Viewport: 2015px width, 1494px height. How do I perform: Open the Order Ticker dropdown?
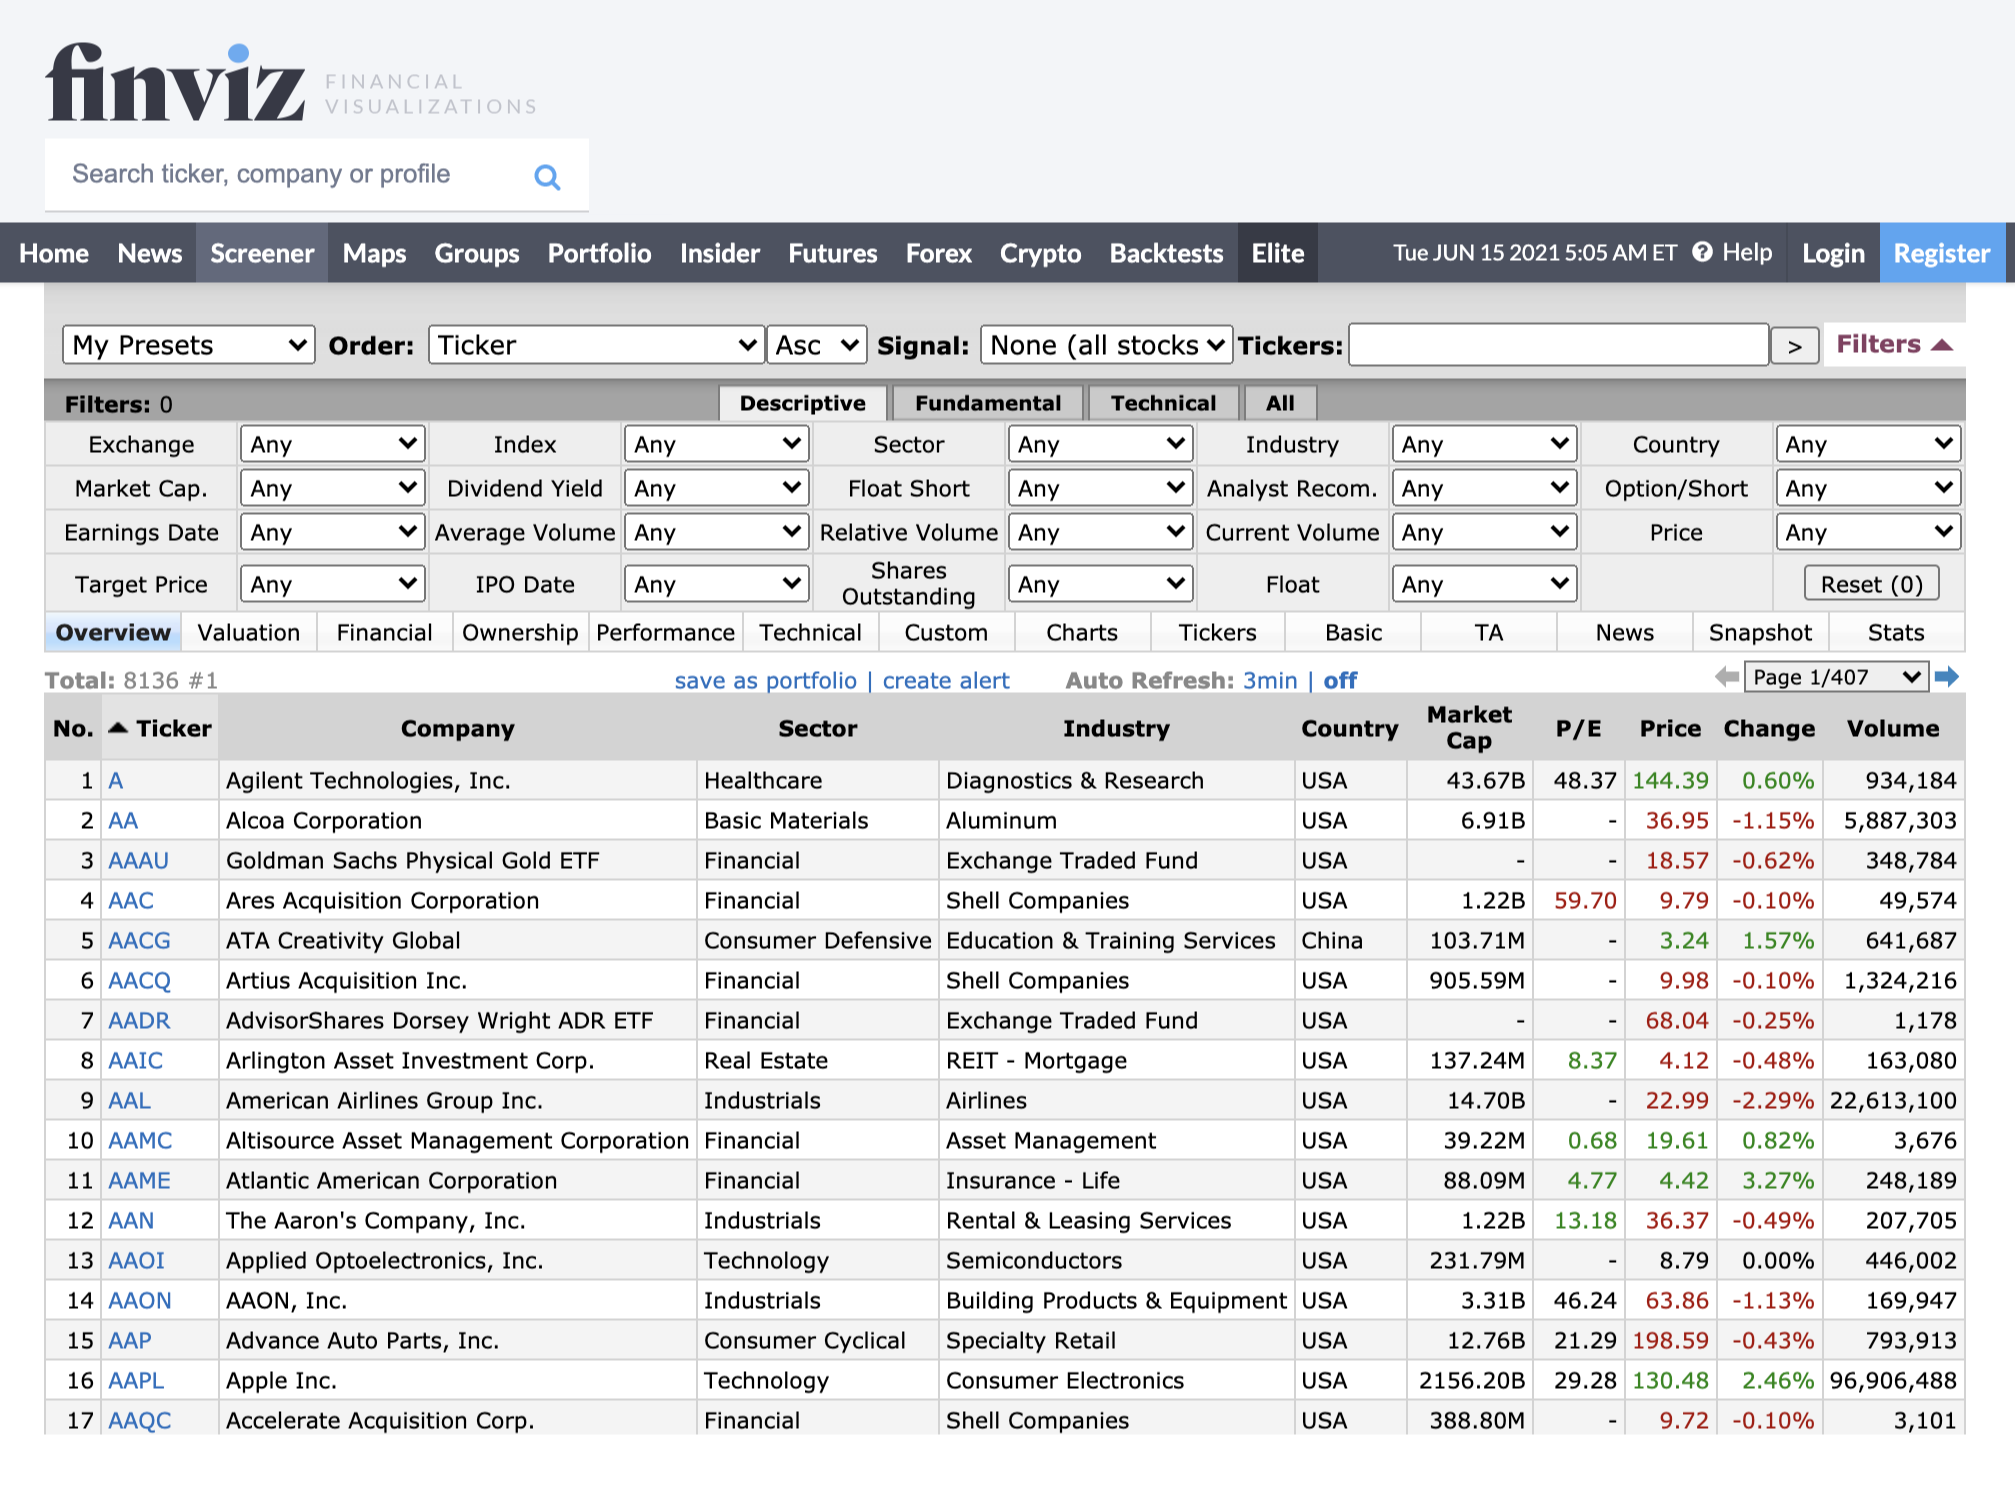point(596,345)
